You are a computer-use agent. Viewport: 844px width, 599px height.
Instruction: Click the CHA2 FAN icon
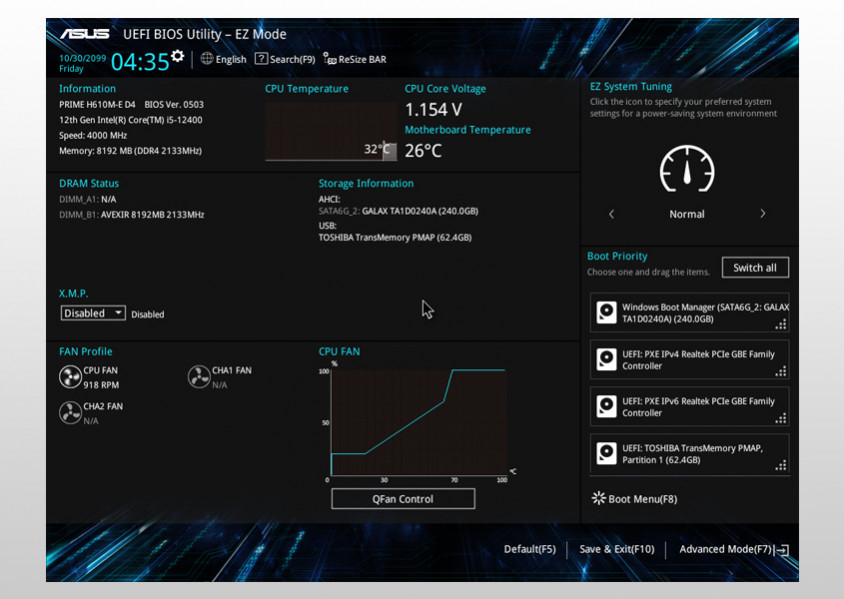point(70,412)
